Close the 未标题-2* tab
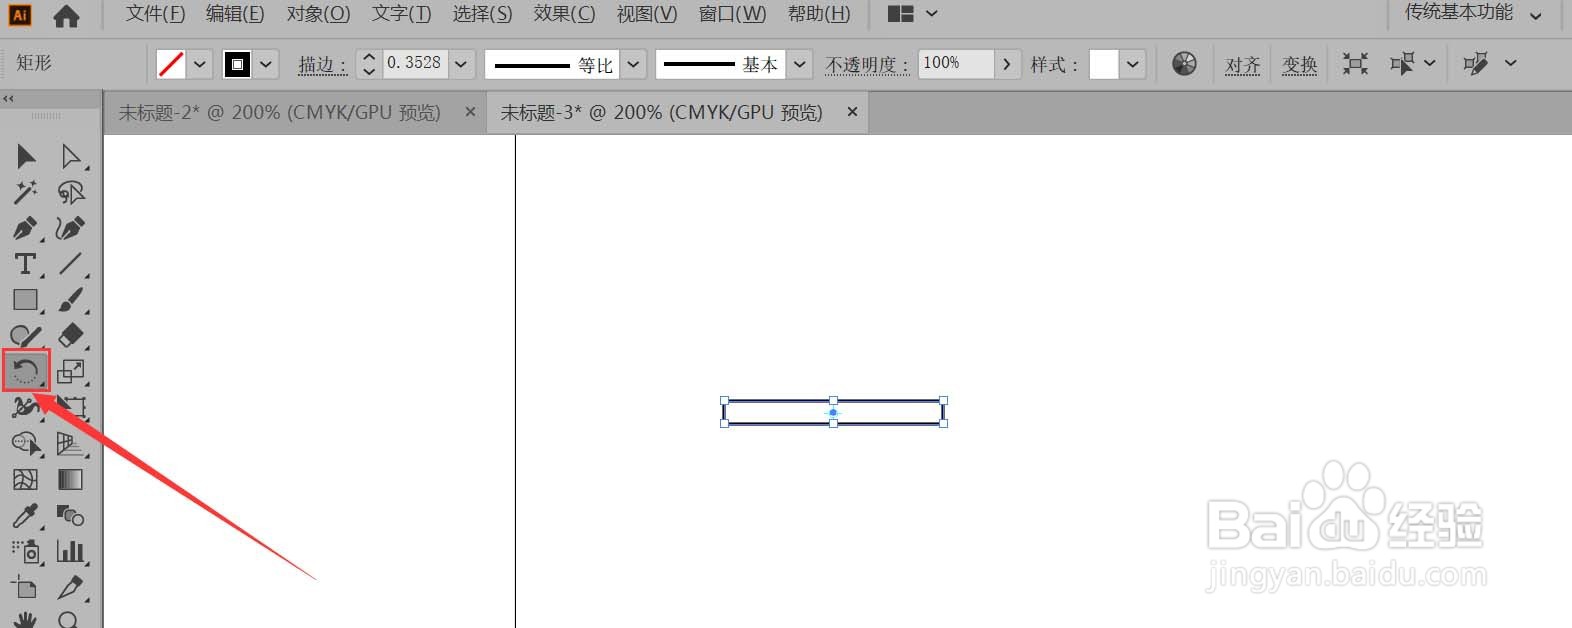The height and width of the screenshot is (628, 1572). coord(470,112)
